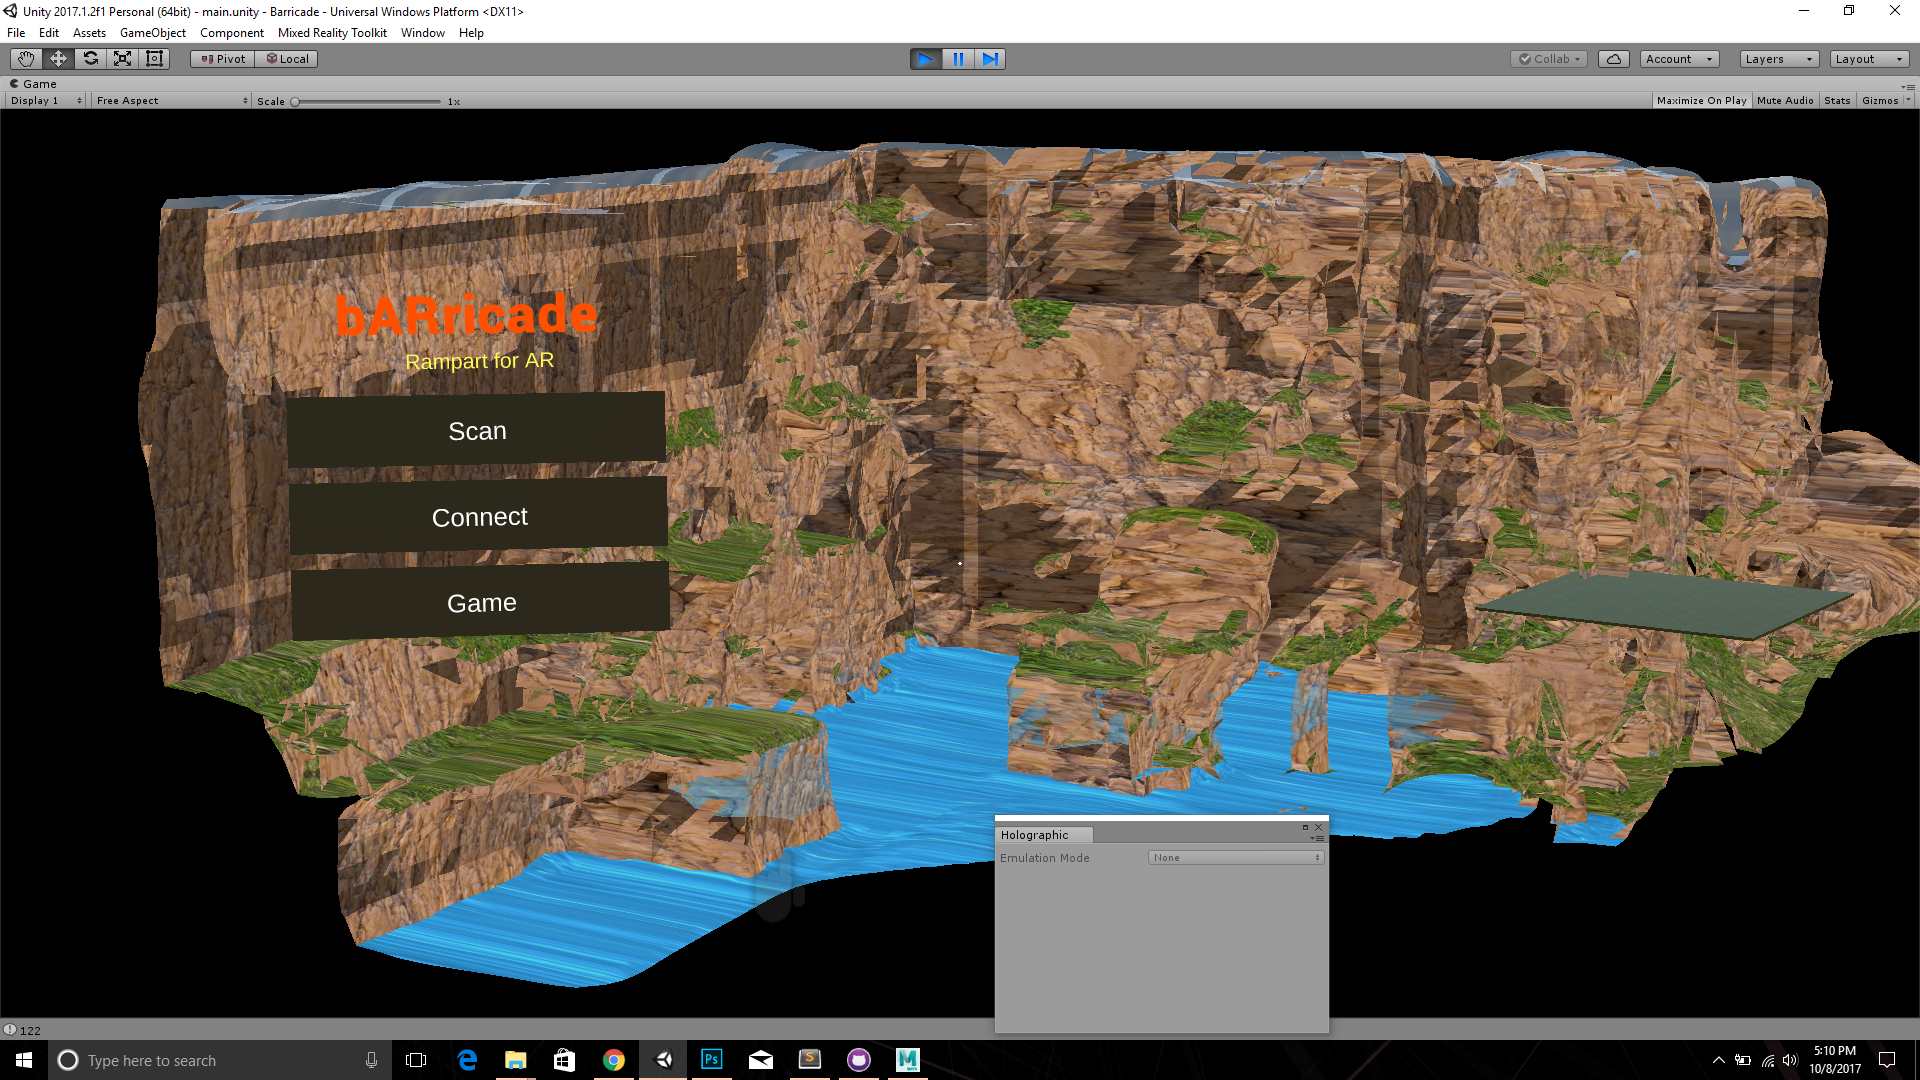The image size is (1920, 1080).
Task: Click the Scan button in game
Action: click(477, 431)
